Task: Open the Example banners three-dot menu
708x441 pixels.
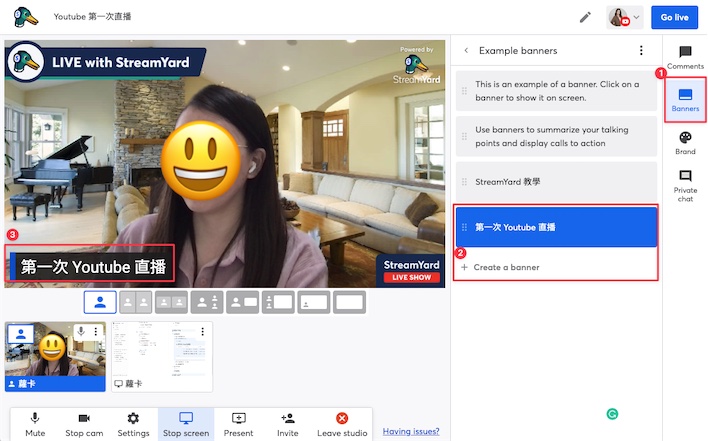Action: 641,51
